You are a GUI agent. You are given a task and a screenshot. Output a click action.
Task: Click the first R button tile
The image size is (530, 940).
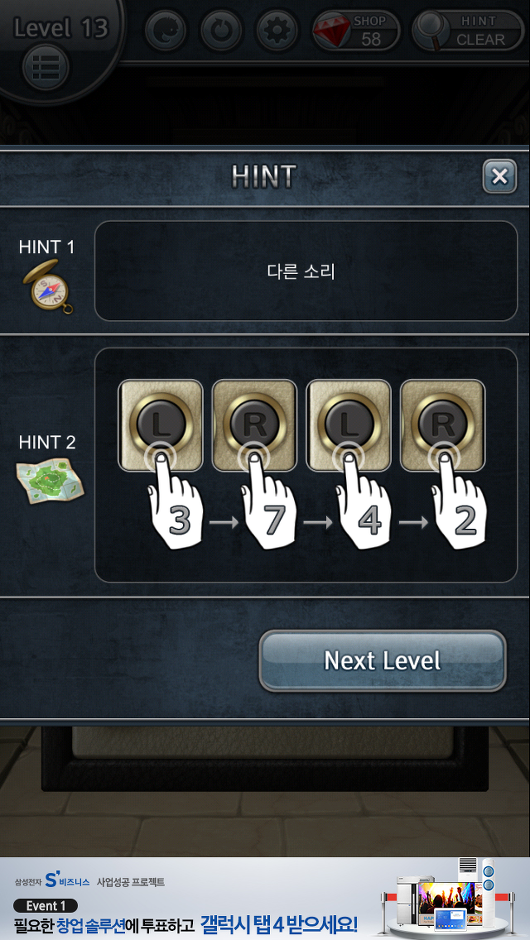tap(255, 425)
